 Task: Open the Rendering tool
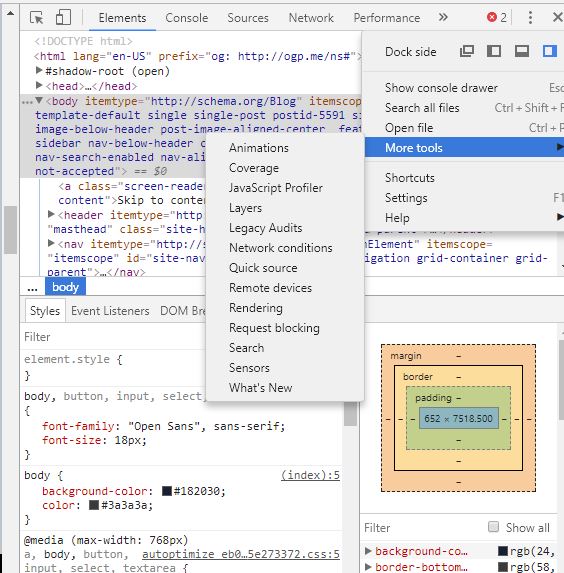(285, 308)
